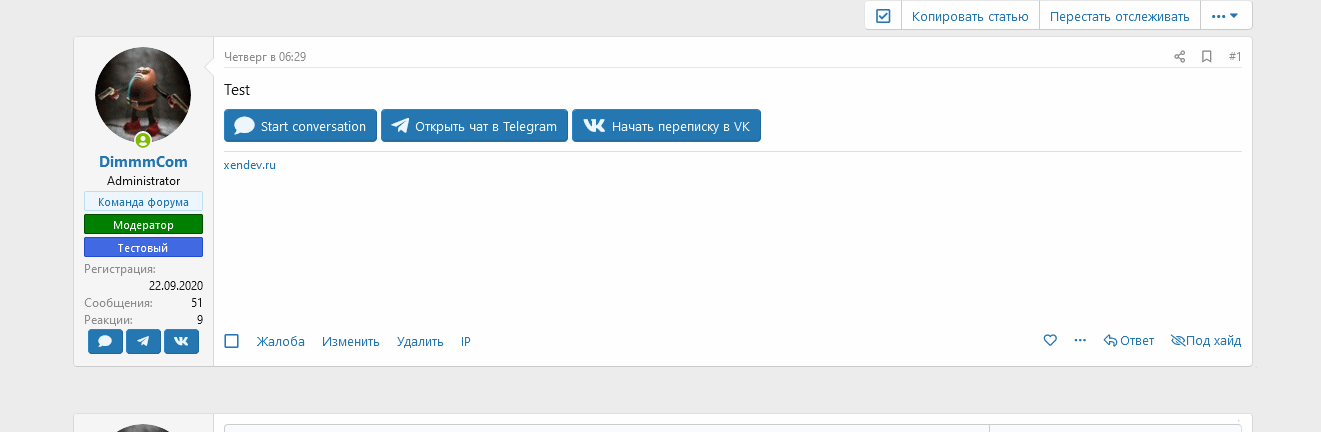Click the Жалоба report link
This screenshot has width=1321, height=432.
[280, 342]
